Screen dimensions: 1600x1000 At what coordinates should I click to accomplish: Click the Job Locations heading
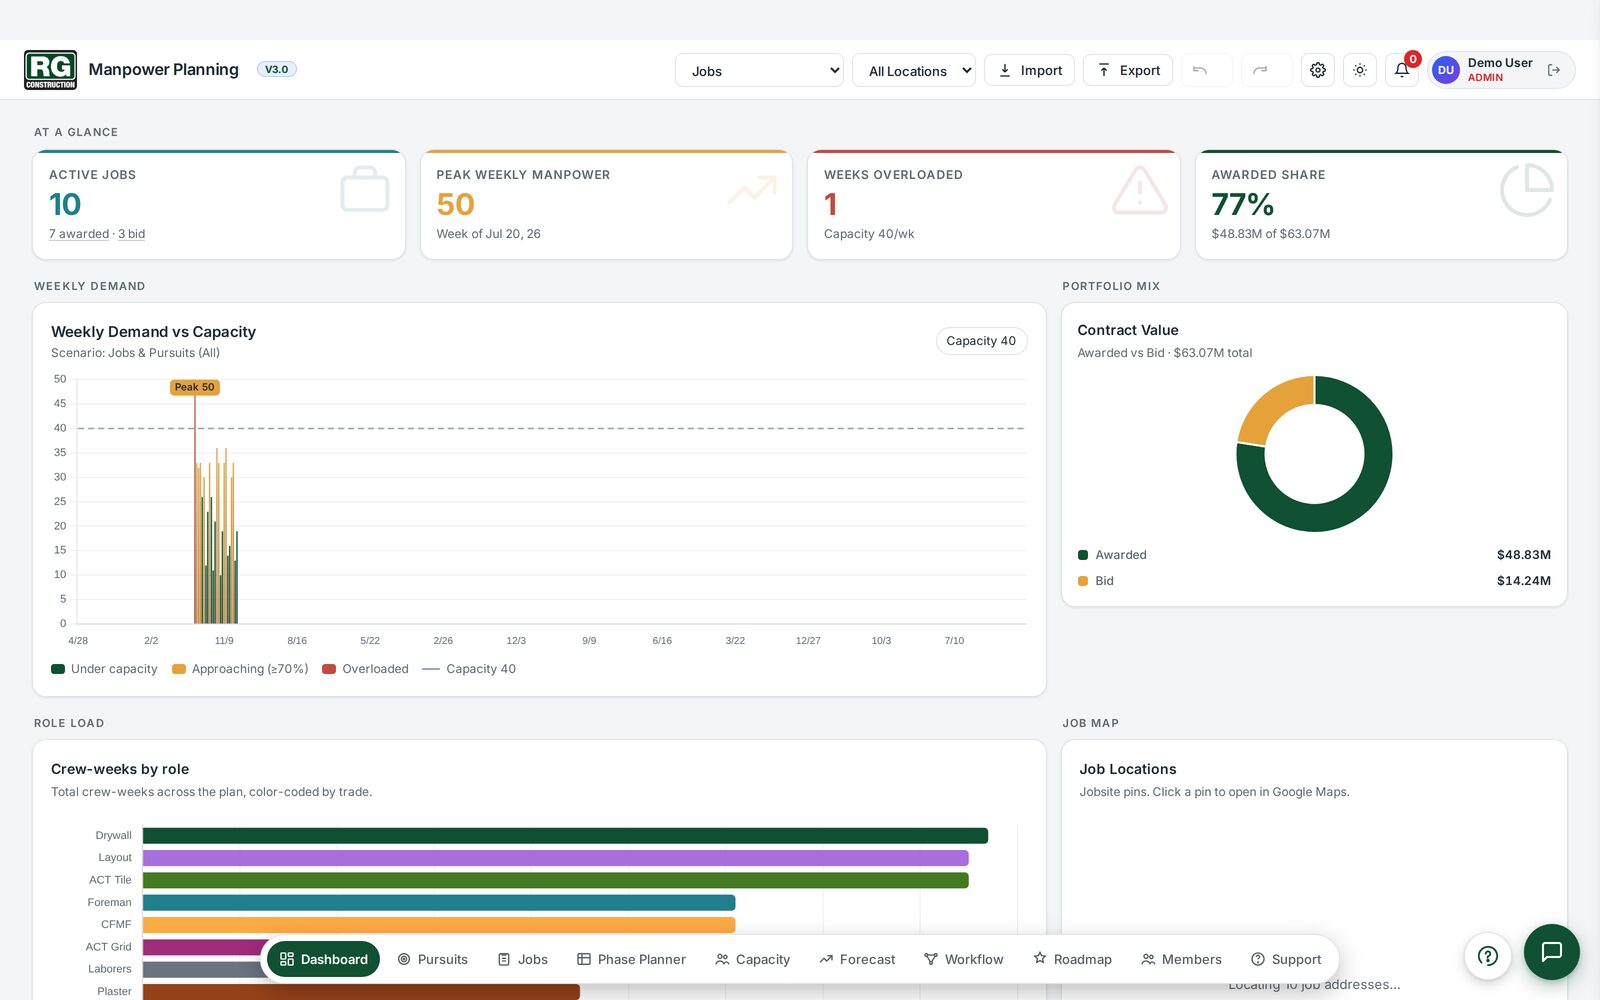coord(1128,769)
